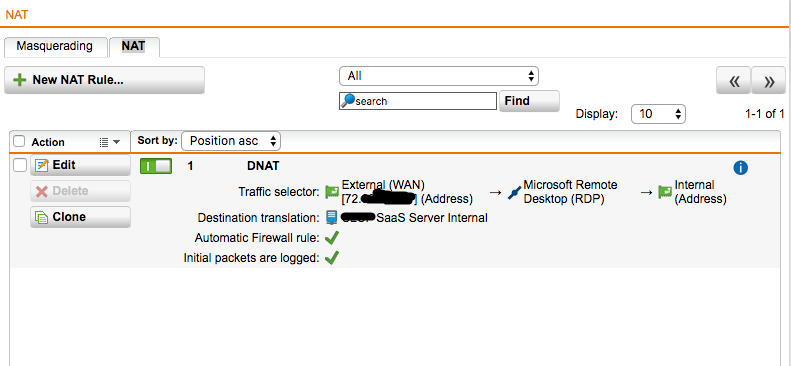The height and width of the screenshot is (366, 791).
Task: Select the NAT tab
Action: (134, 46)
